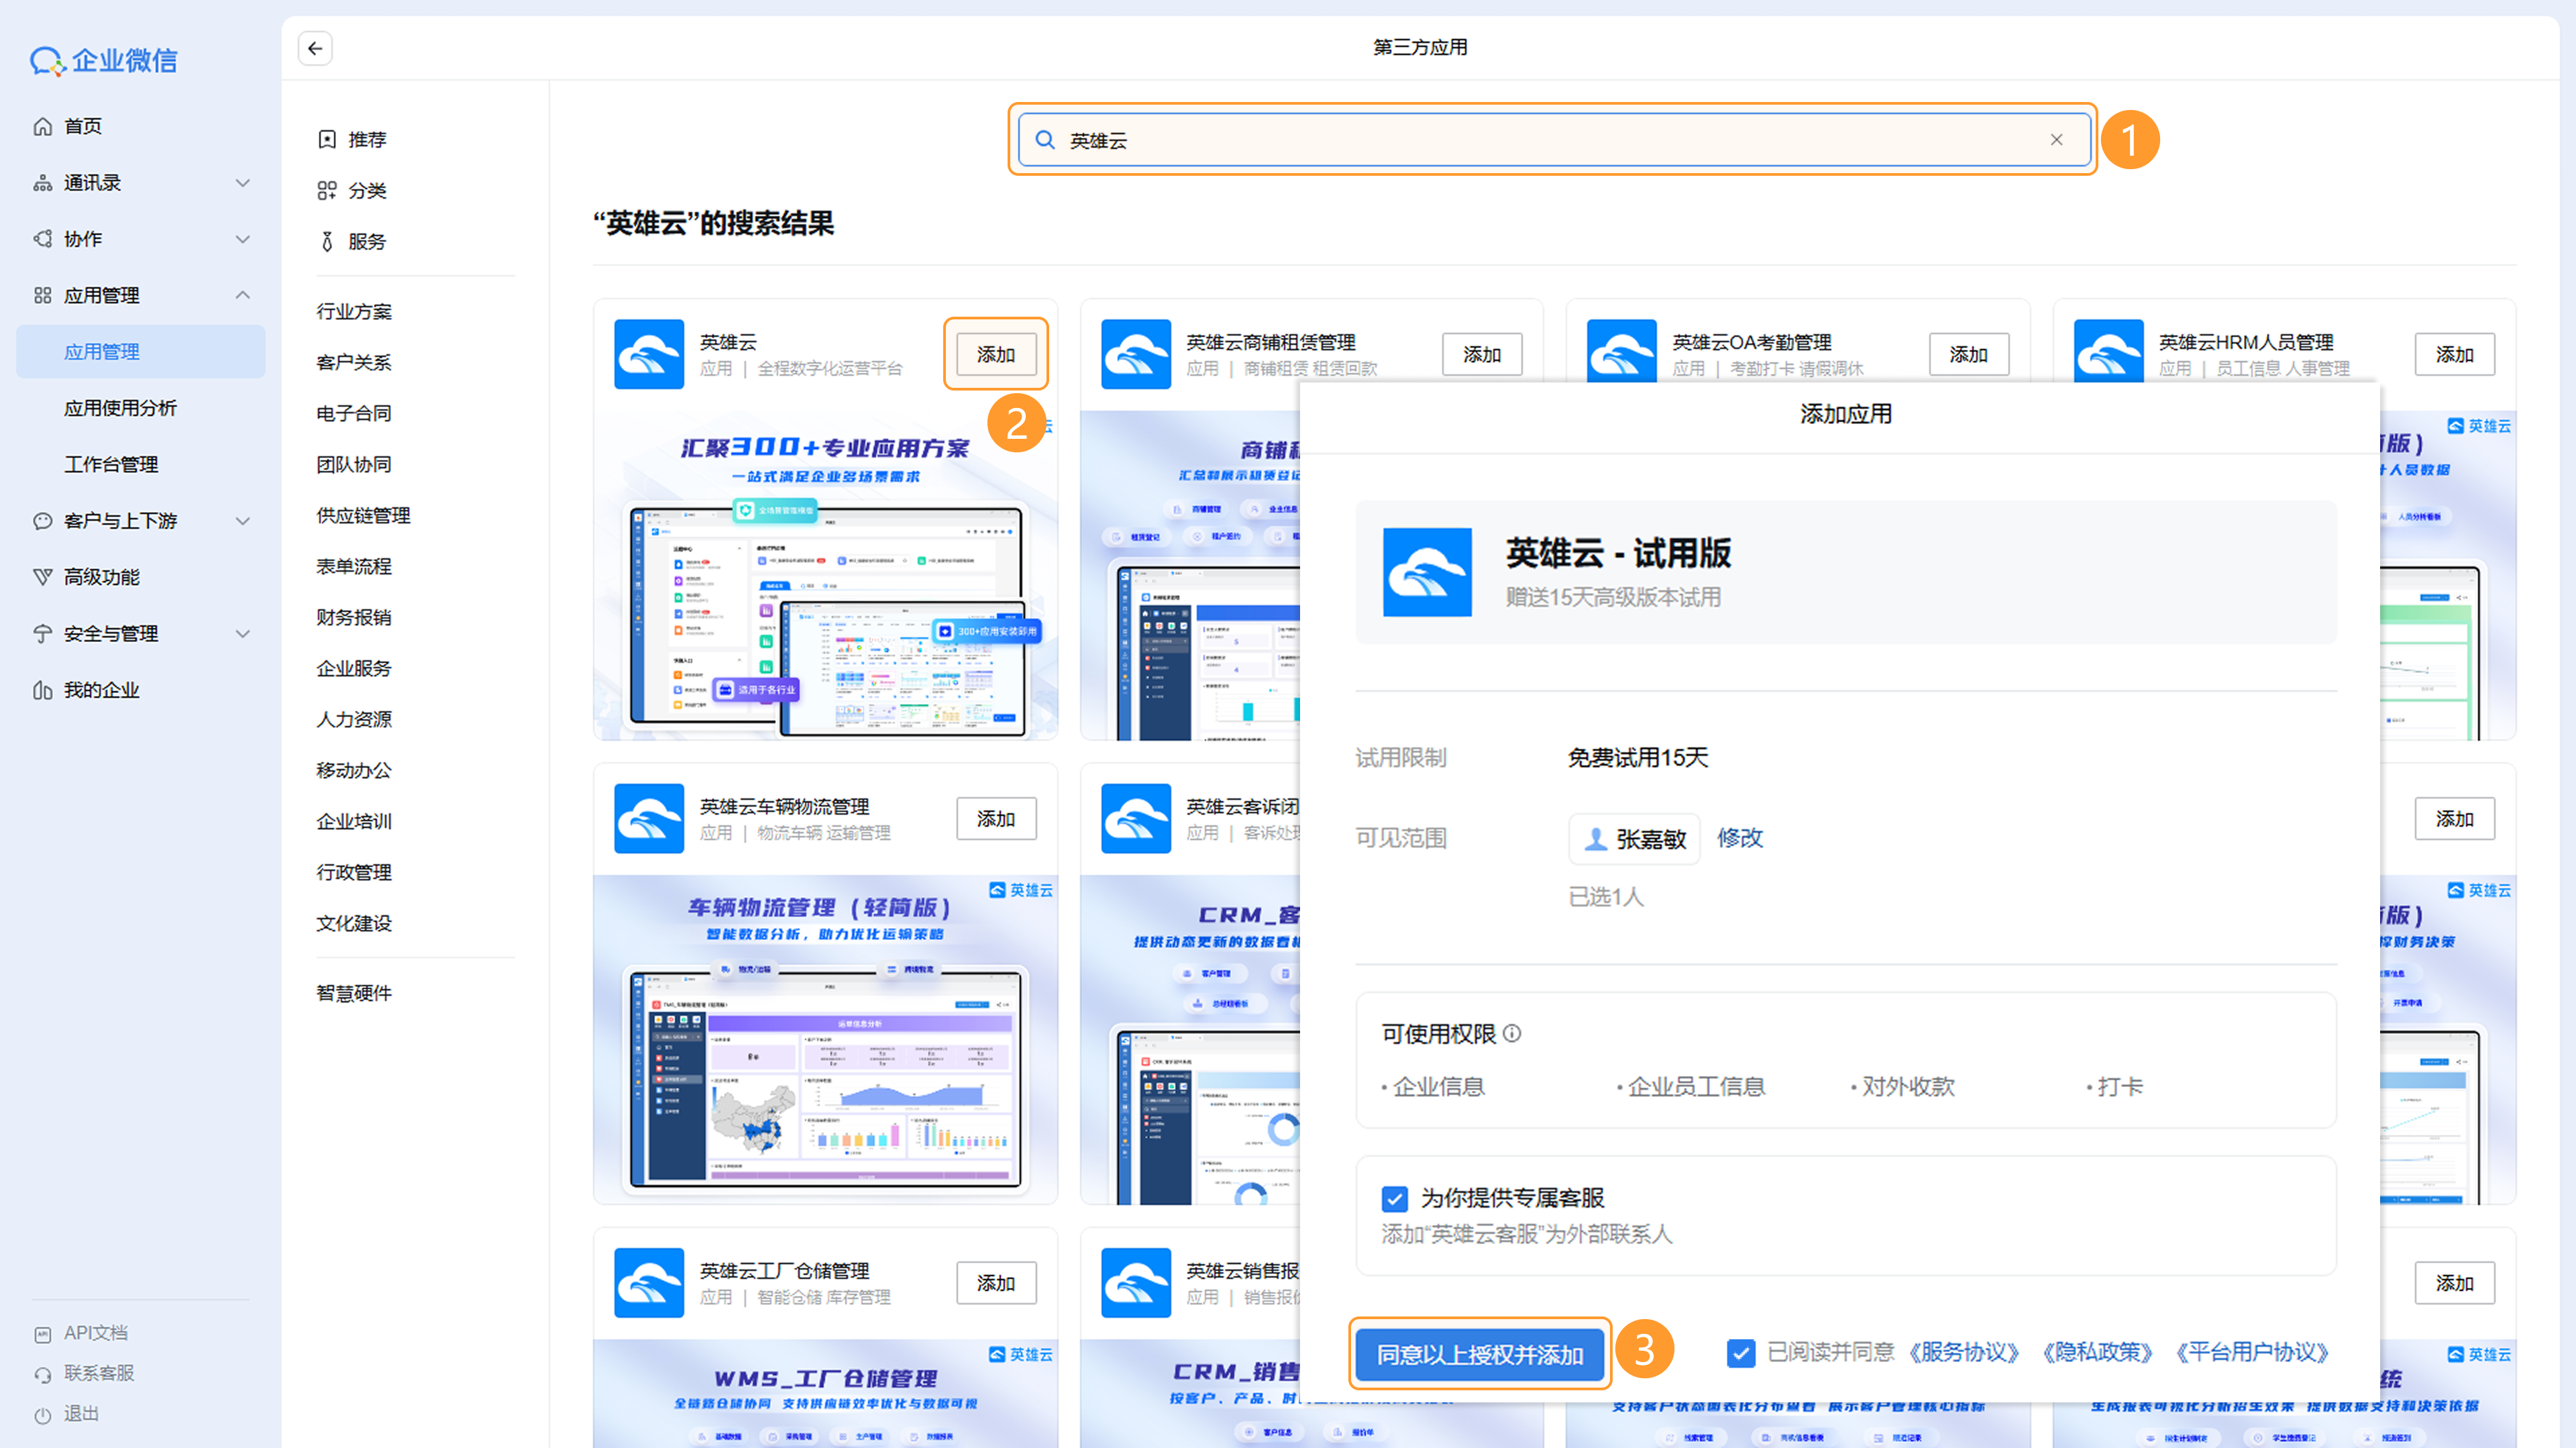Toggle the 已阅读并同意 checkbox
Screen dimensions: 2576x1448
coord(1741,1353)
